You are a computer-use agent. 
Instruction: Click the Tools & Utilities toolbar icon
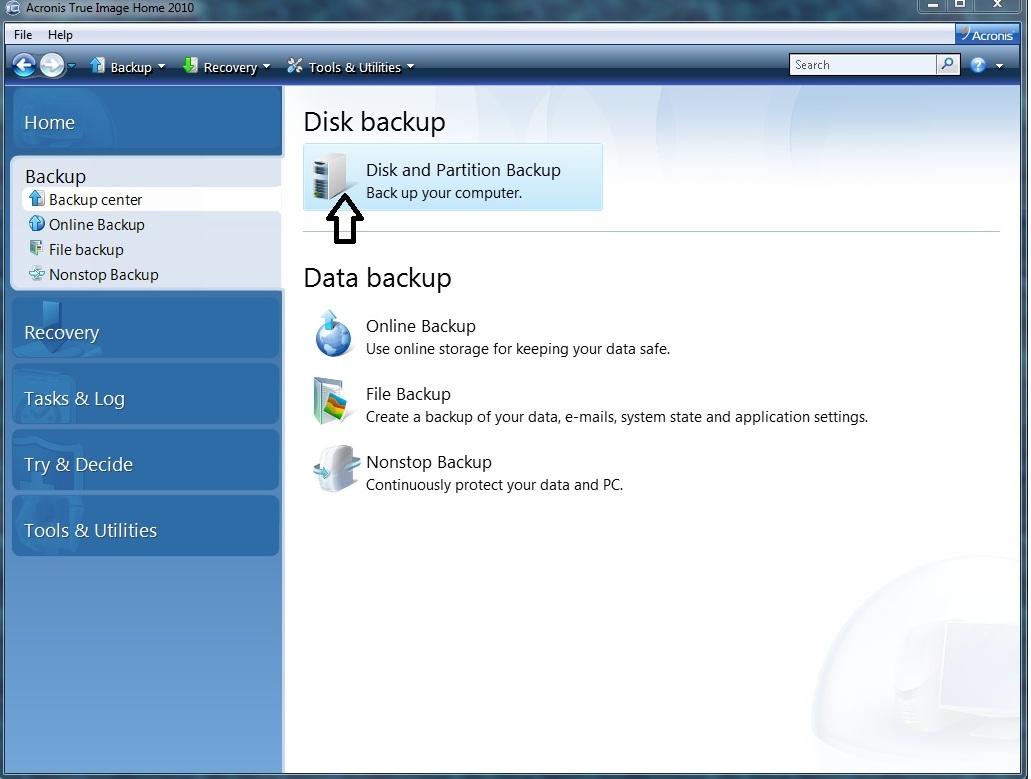(x=295, y=66)
